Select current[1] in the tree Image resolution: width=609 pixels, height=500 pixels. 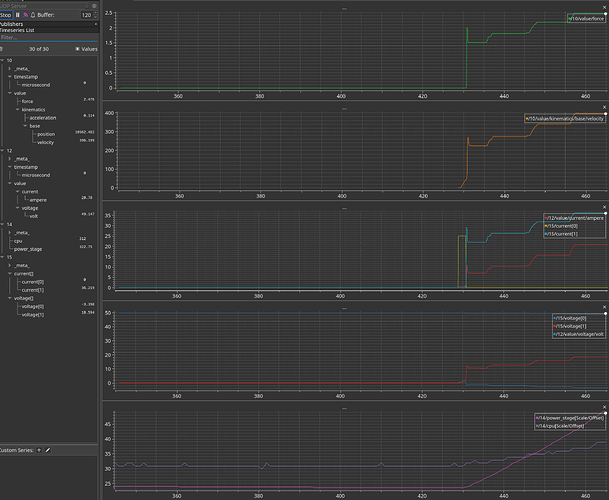coord(33,290)
